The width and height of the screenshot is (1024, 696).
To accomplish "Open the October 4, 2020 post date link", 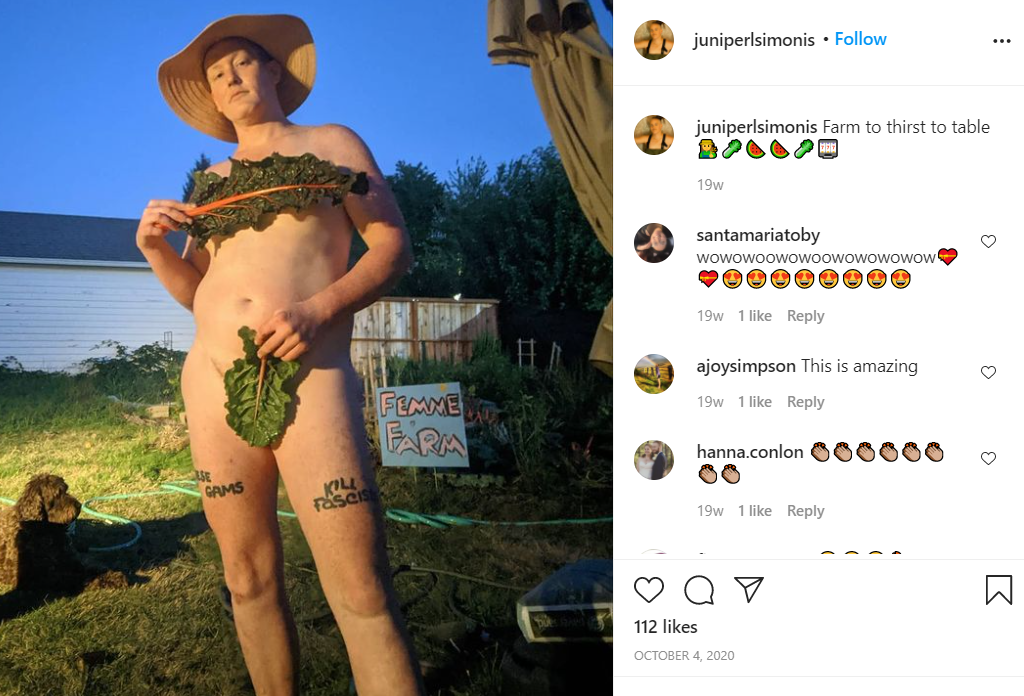I will click(x=684, y=656).
